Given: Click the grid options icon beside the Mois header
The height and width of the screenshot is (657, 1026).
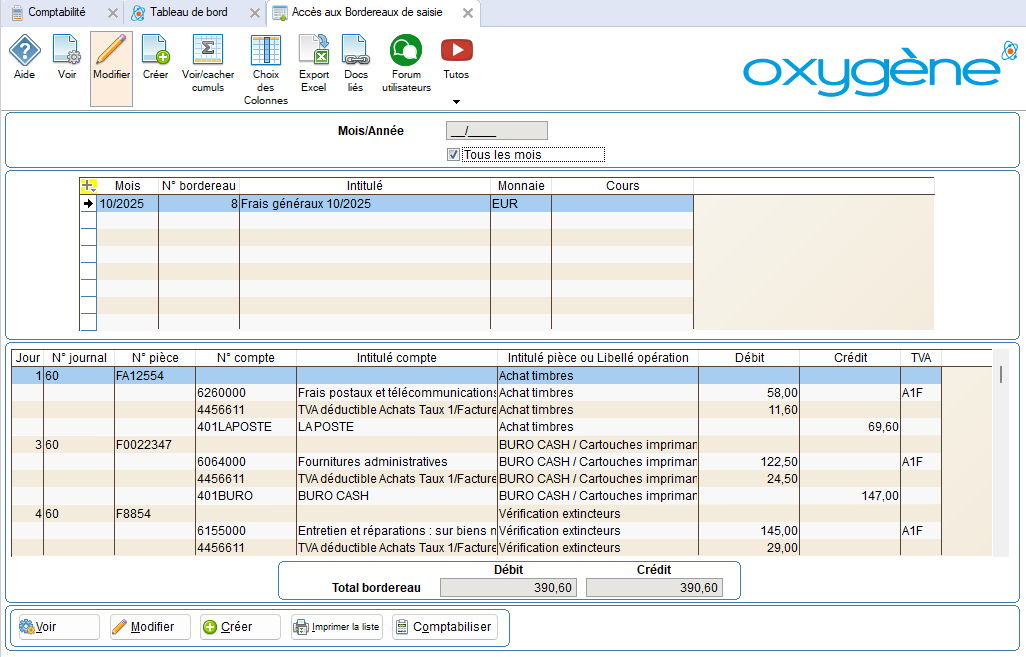Looking at the screenshot, I should [x=88, y=186].
